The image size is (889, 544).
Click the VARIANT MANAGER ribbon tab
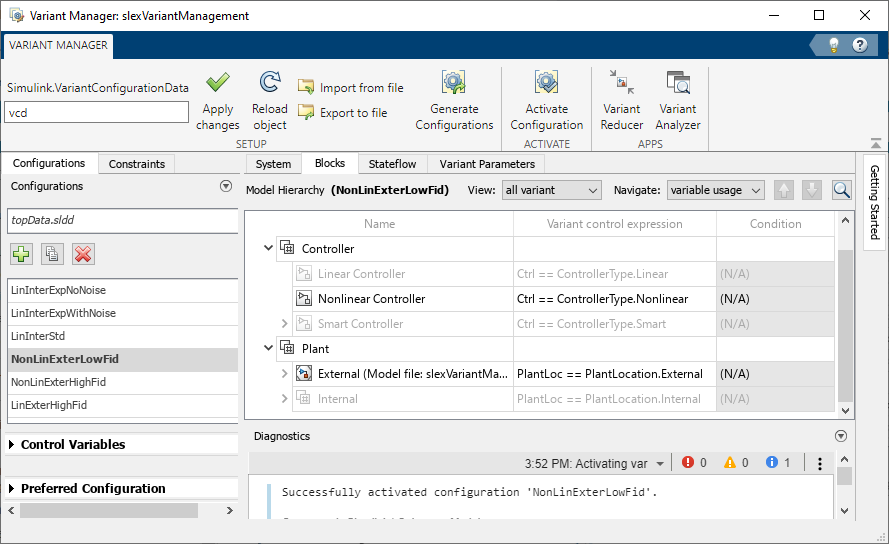tap(58, 45)
